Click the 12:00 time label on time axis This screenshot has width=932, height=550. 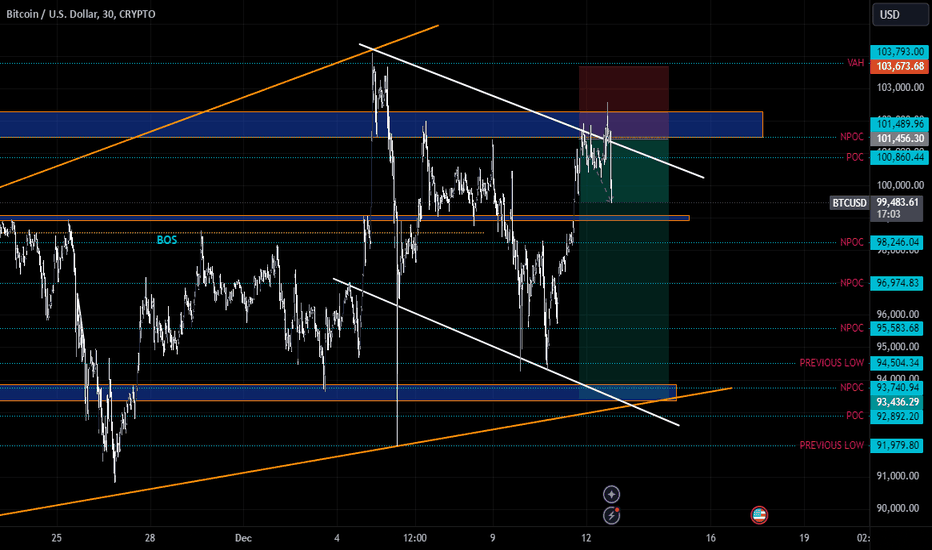(415, 538)
